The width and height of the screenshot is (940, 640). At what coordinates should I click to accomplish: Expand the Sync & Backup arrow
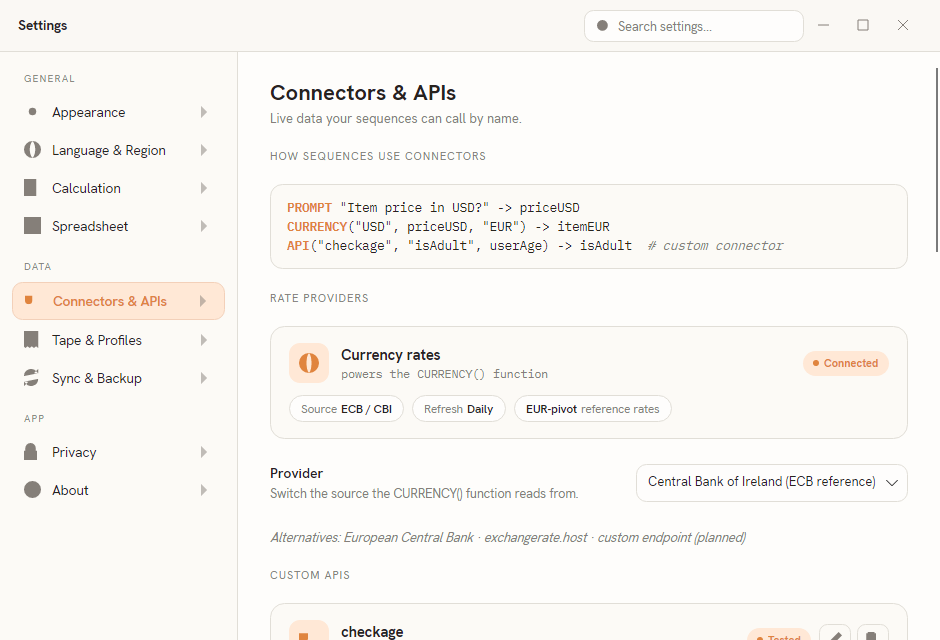click(x=204, y=378)
